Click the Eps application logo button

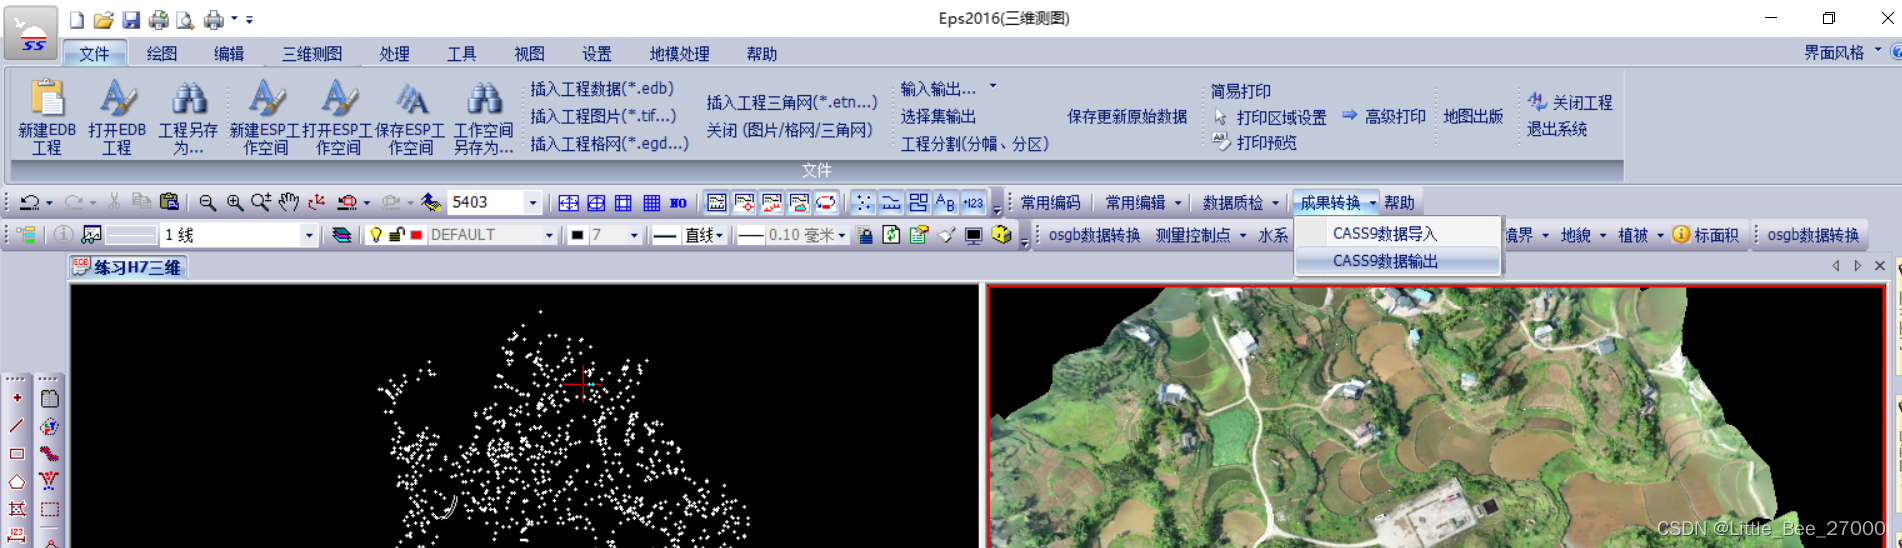[30, 33]
